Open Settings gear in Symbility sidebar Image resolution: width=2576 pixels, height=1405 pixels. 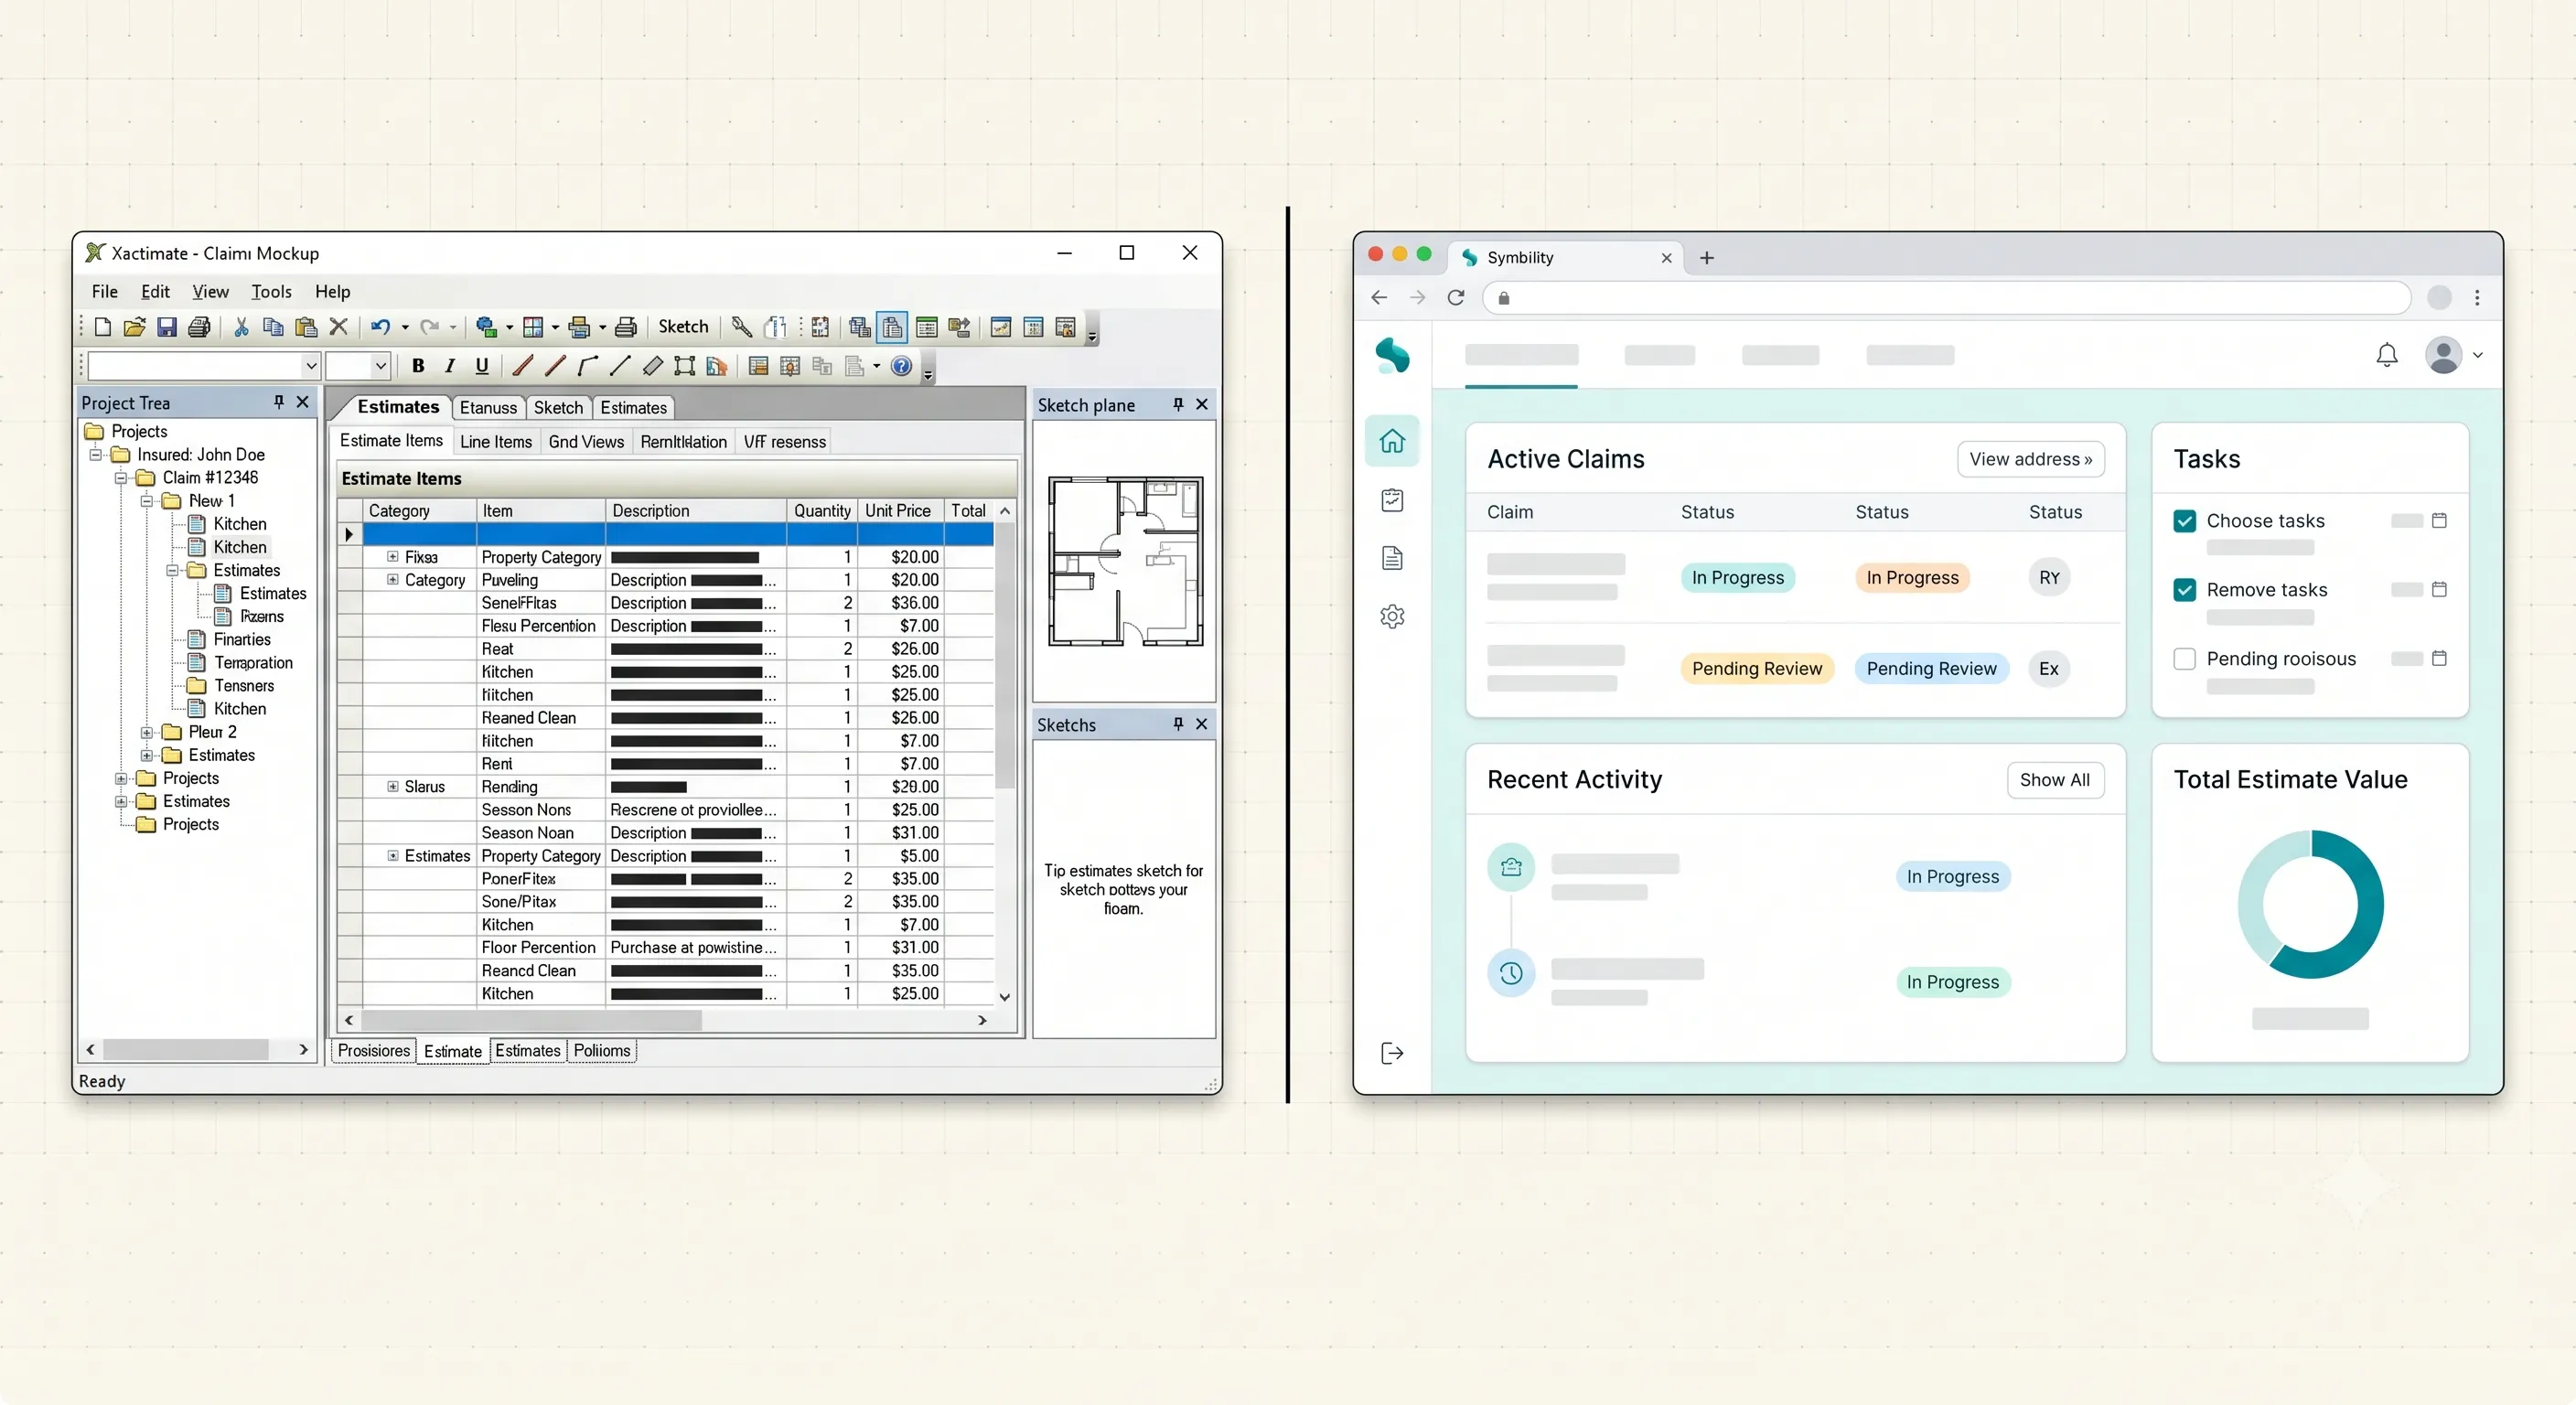[x=1392, y=617]
